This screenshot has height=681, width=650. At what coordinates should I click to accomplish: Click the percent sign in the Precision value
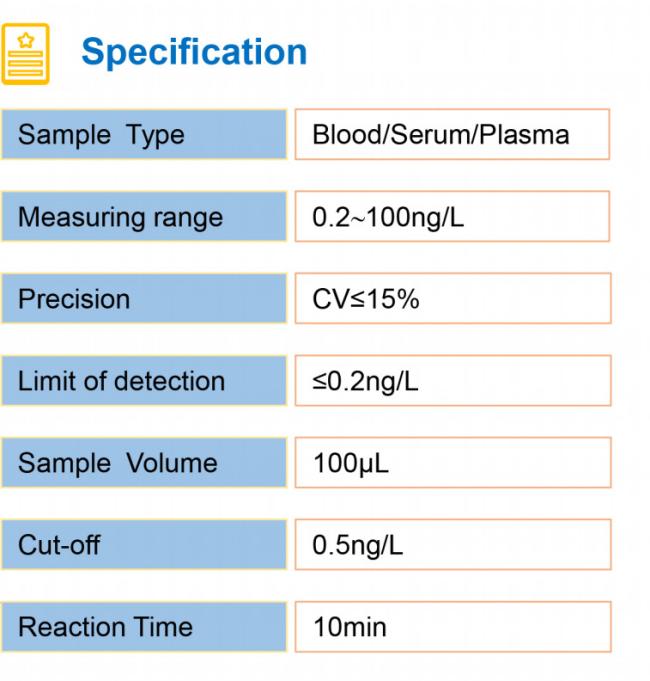(409, 299)
